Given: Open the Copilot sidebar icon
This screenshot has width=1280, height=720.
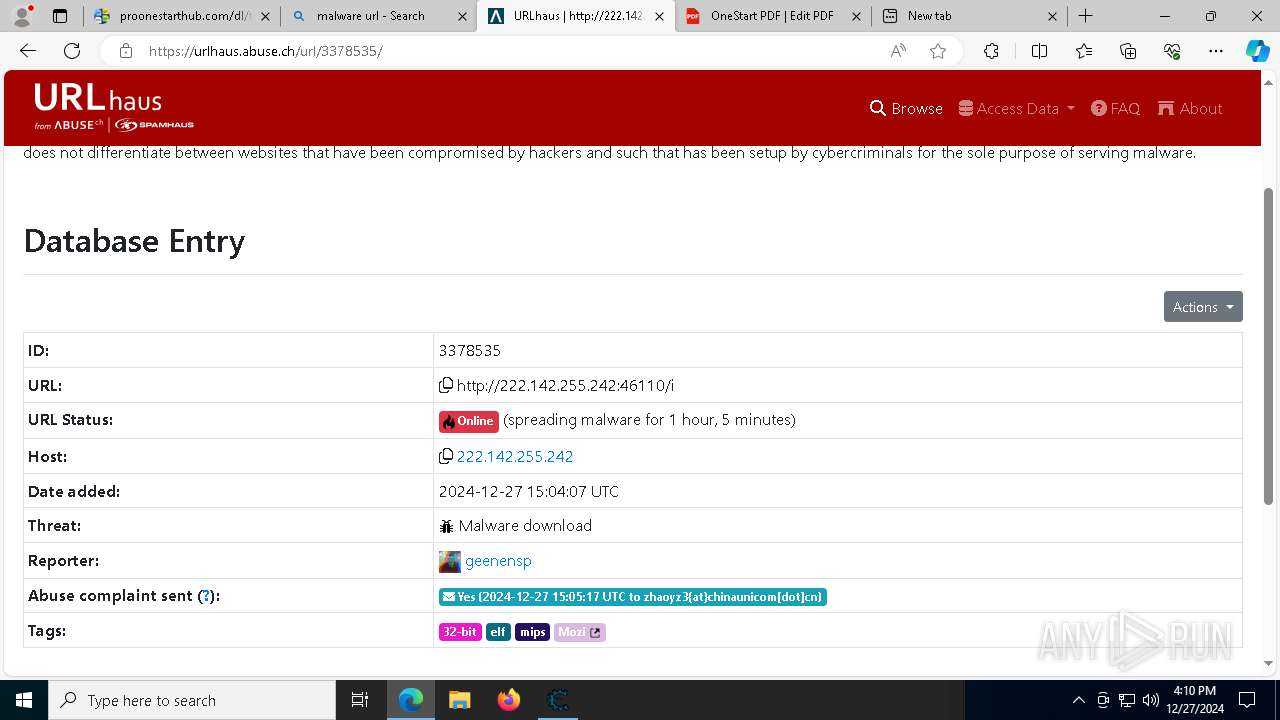Looking at the screenshot, I should [1257, 51].
